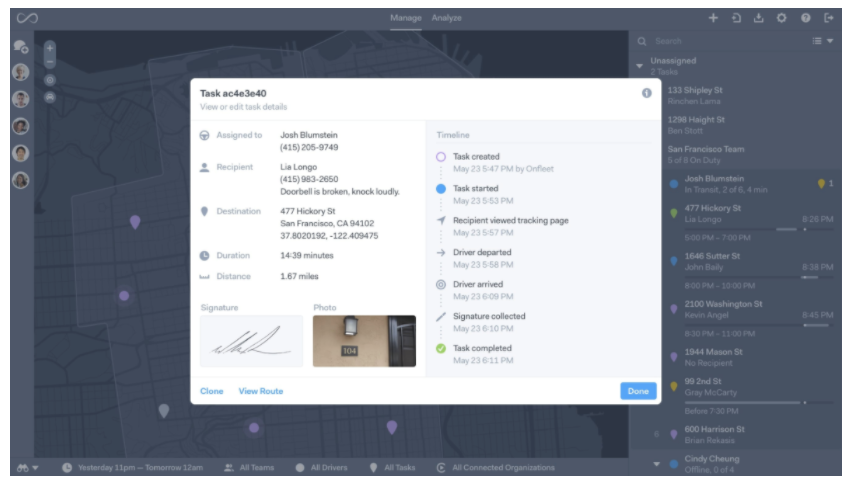The height and width of the screenshot is (488, 858).
Task: Open the All Tasks filter
Action: click(x=392, y=468)
